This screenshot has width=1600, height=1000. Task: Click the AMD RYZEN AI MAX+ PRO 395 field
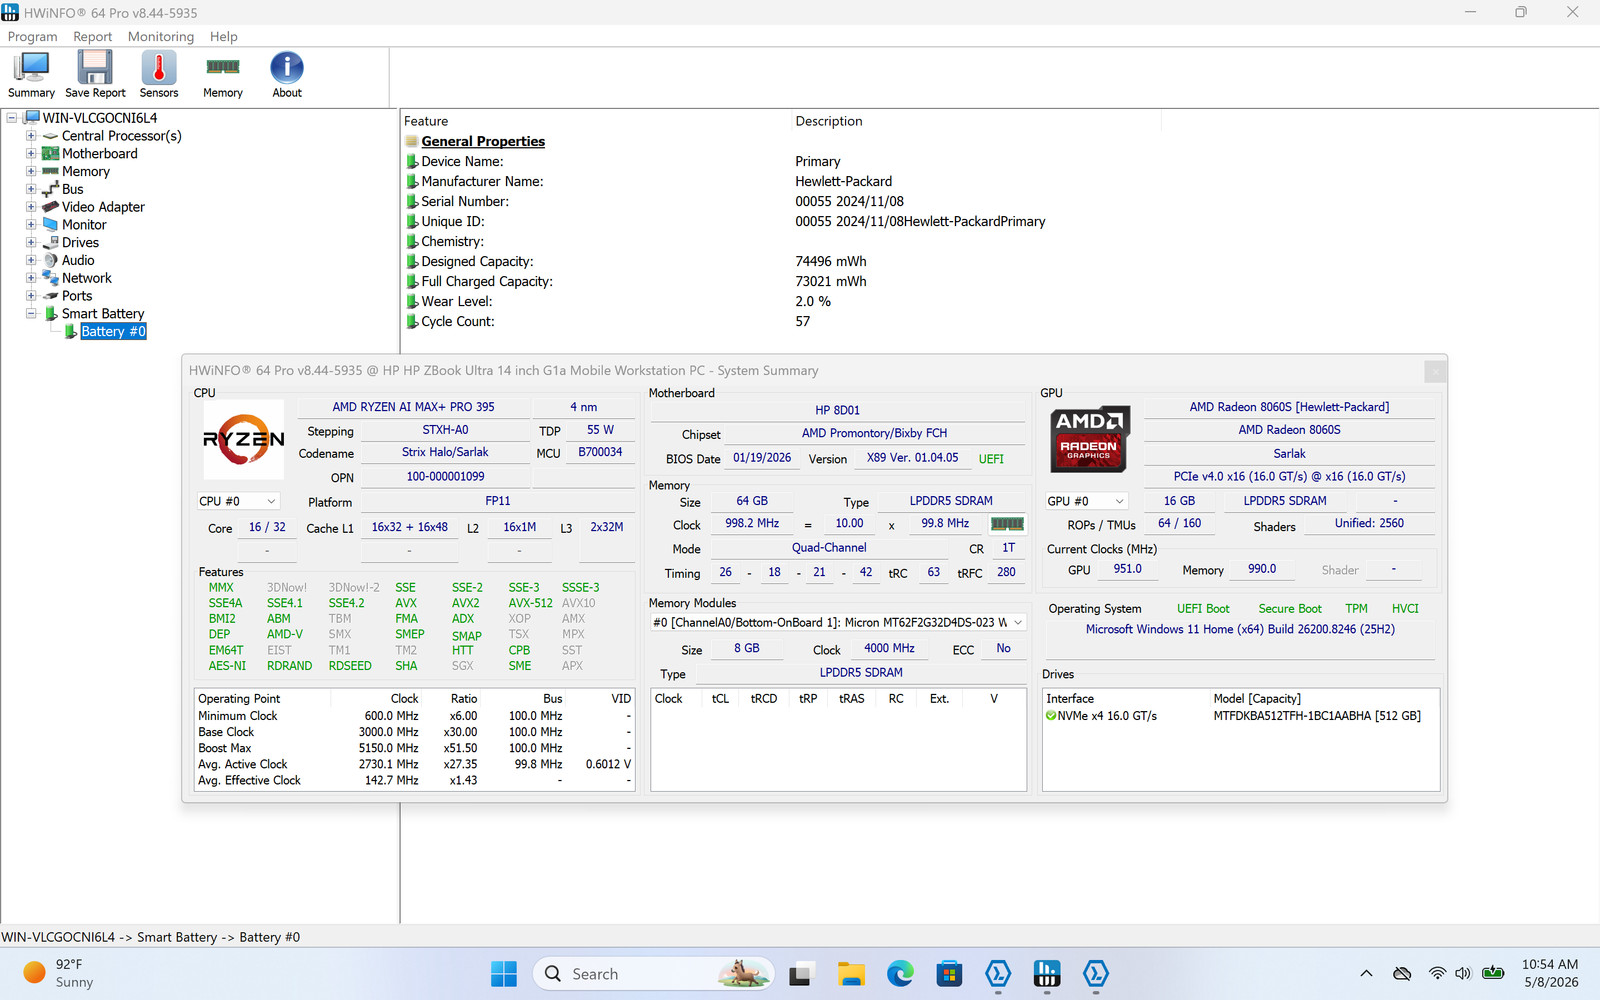pos(413,407)
